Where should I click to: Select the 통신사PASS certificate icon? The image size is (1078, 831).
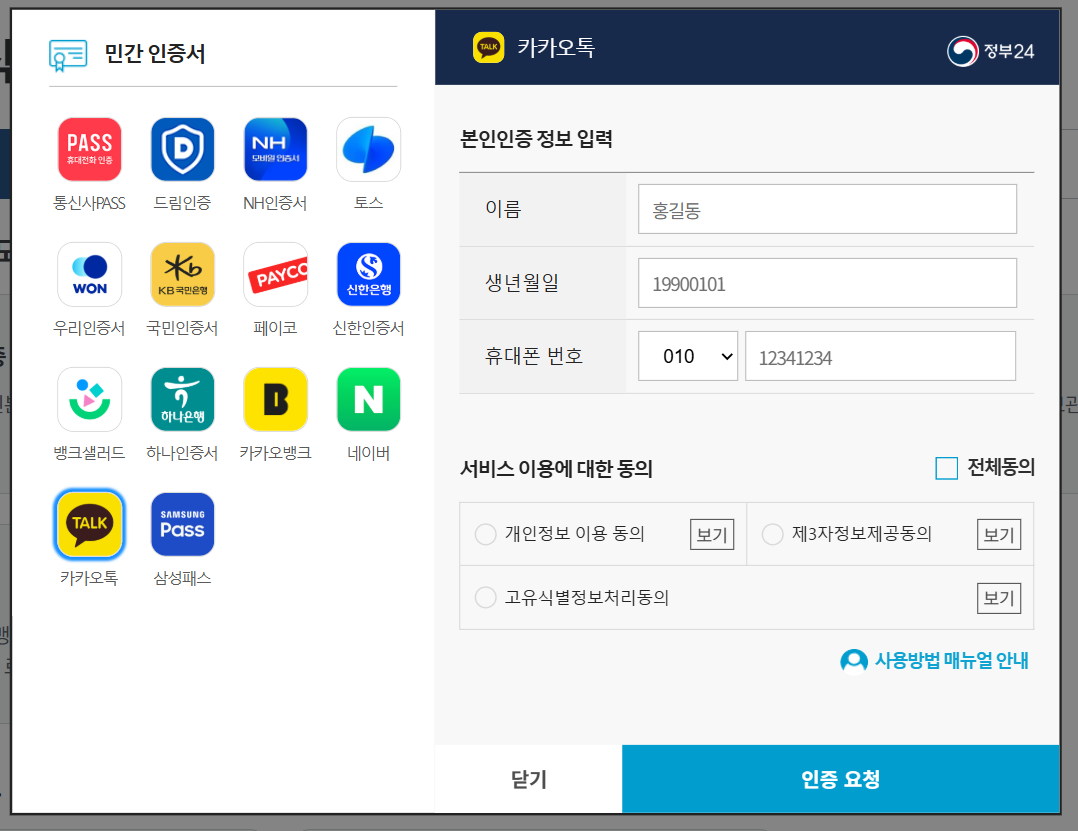tap(89, 149)
